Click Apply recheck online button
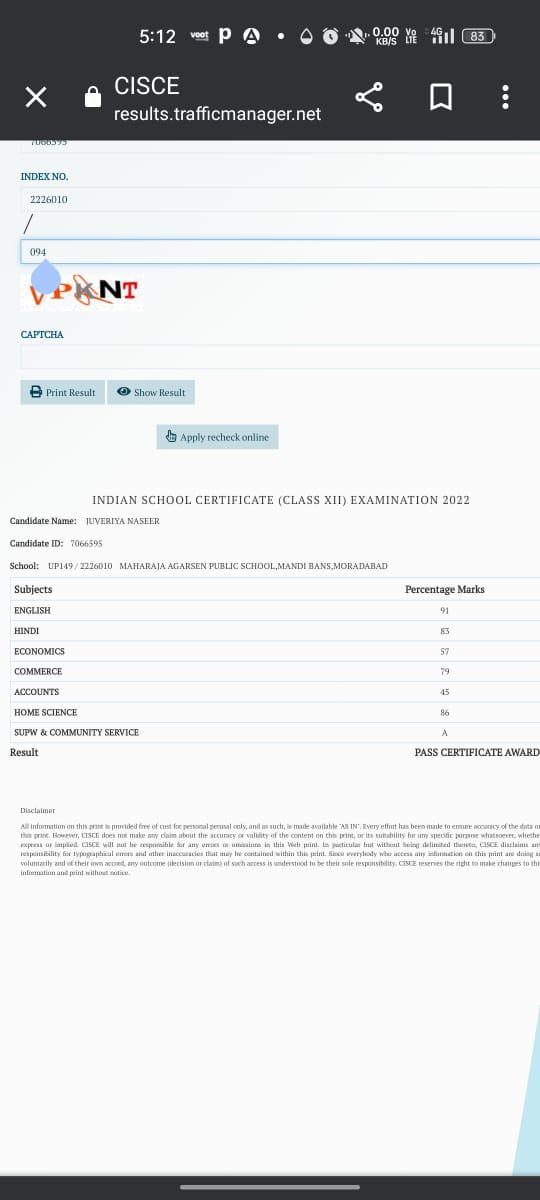The height and width of the screenshot is (1200, 540). [x=217, y=437]
